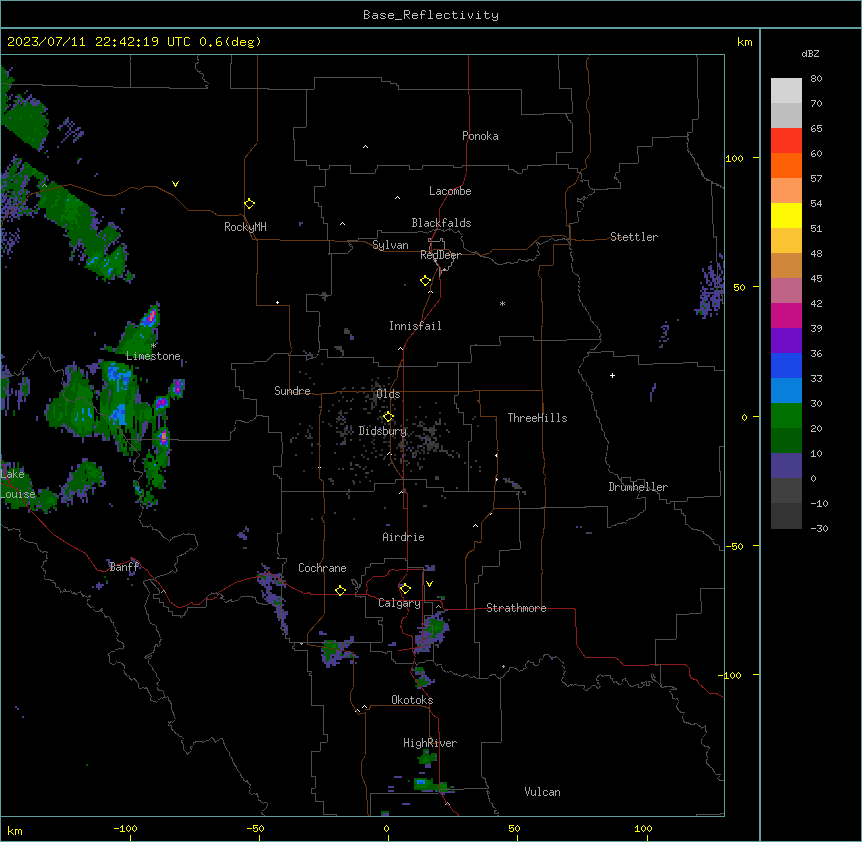862x842 pixels.
Task: Click white plus marker north of Drumheller
Action: (x=612, y=375)
